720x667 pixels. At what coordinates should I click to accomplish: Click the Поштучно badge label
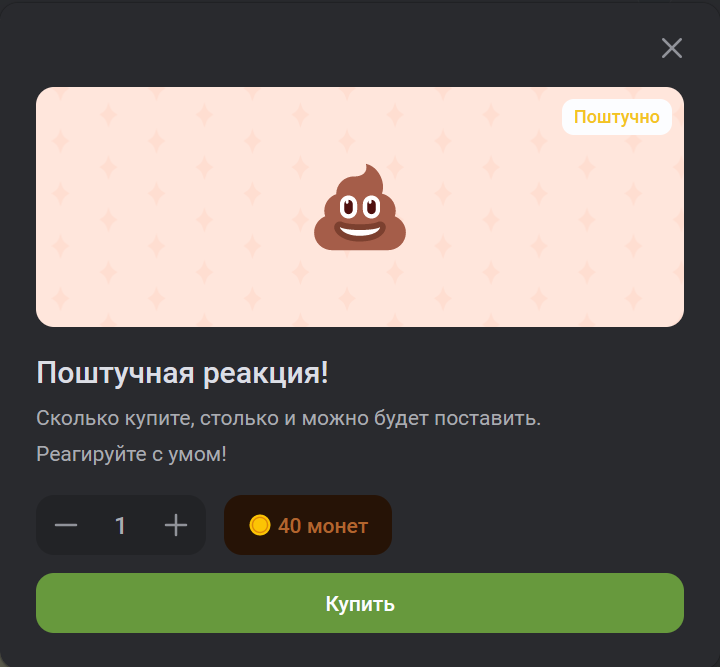click(x=617, y=117)
